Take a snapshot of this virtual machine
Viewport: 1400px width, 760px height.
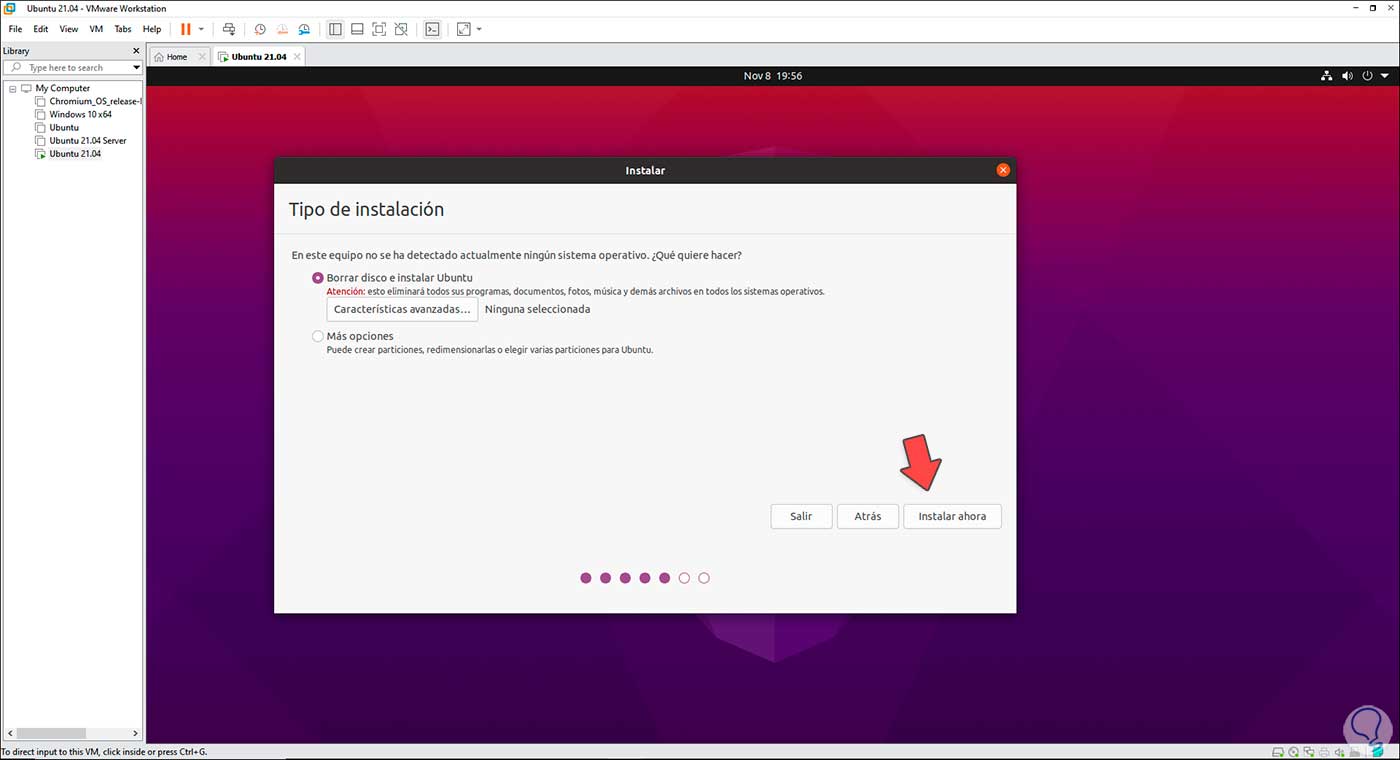pos(260,29)
